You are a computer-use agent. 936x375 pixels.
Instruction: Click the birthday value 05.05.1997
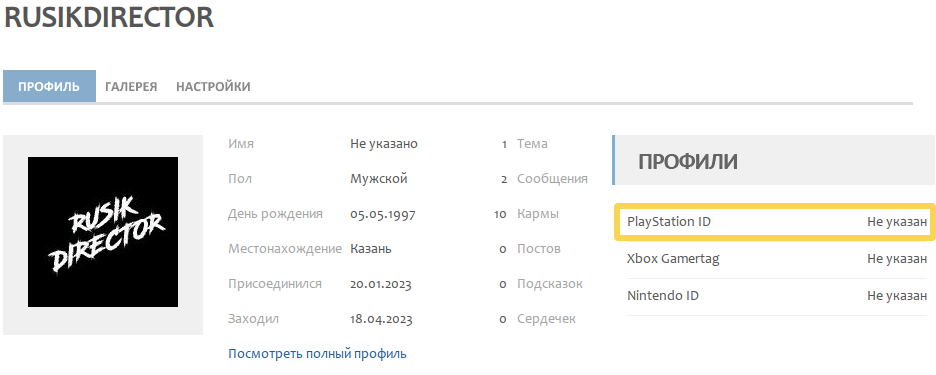[x=383, y=214]
